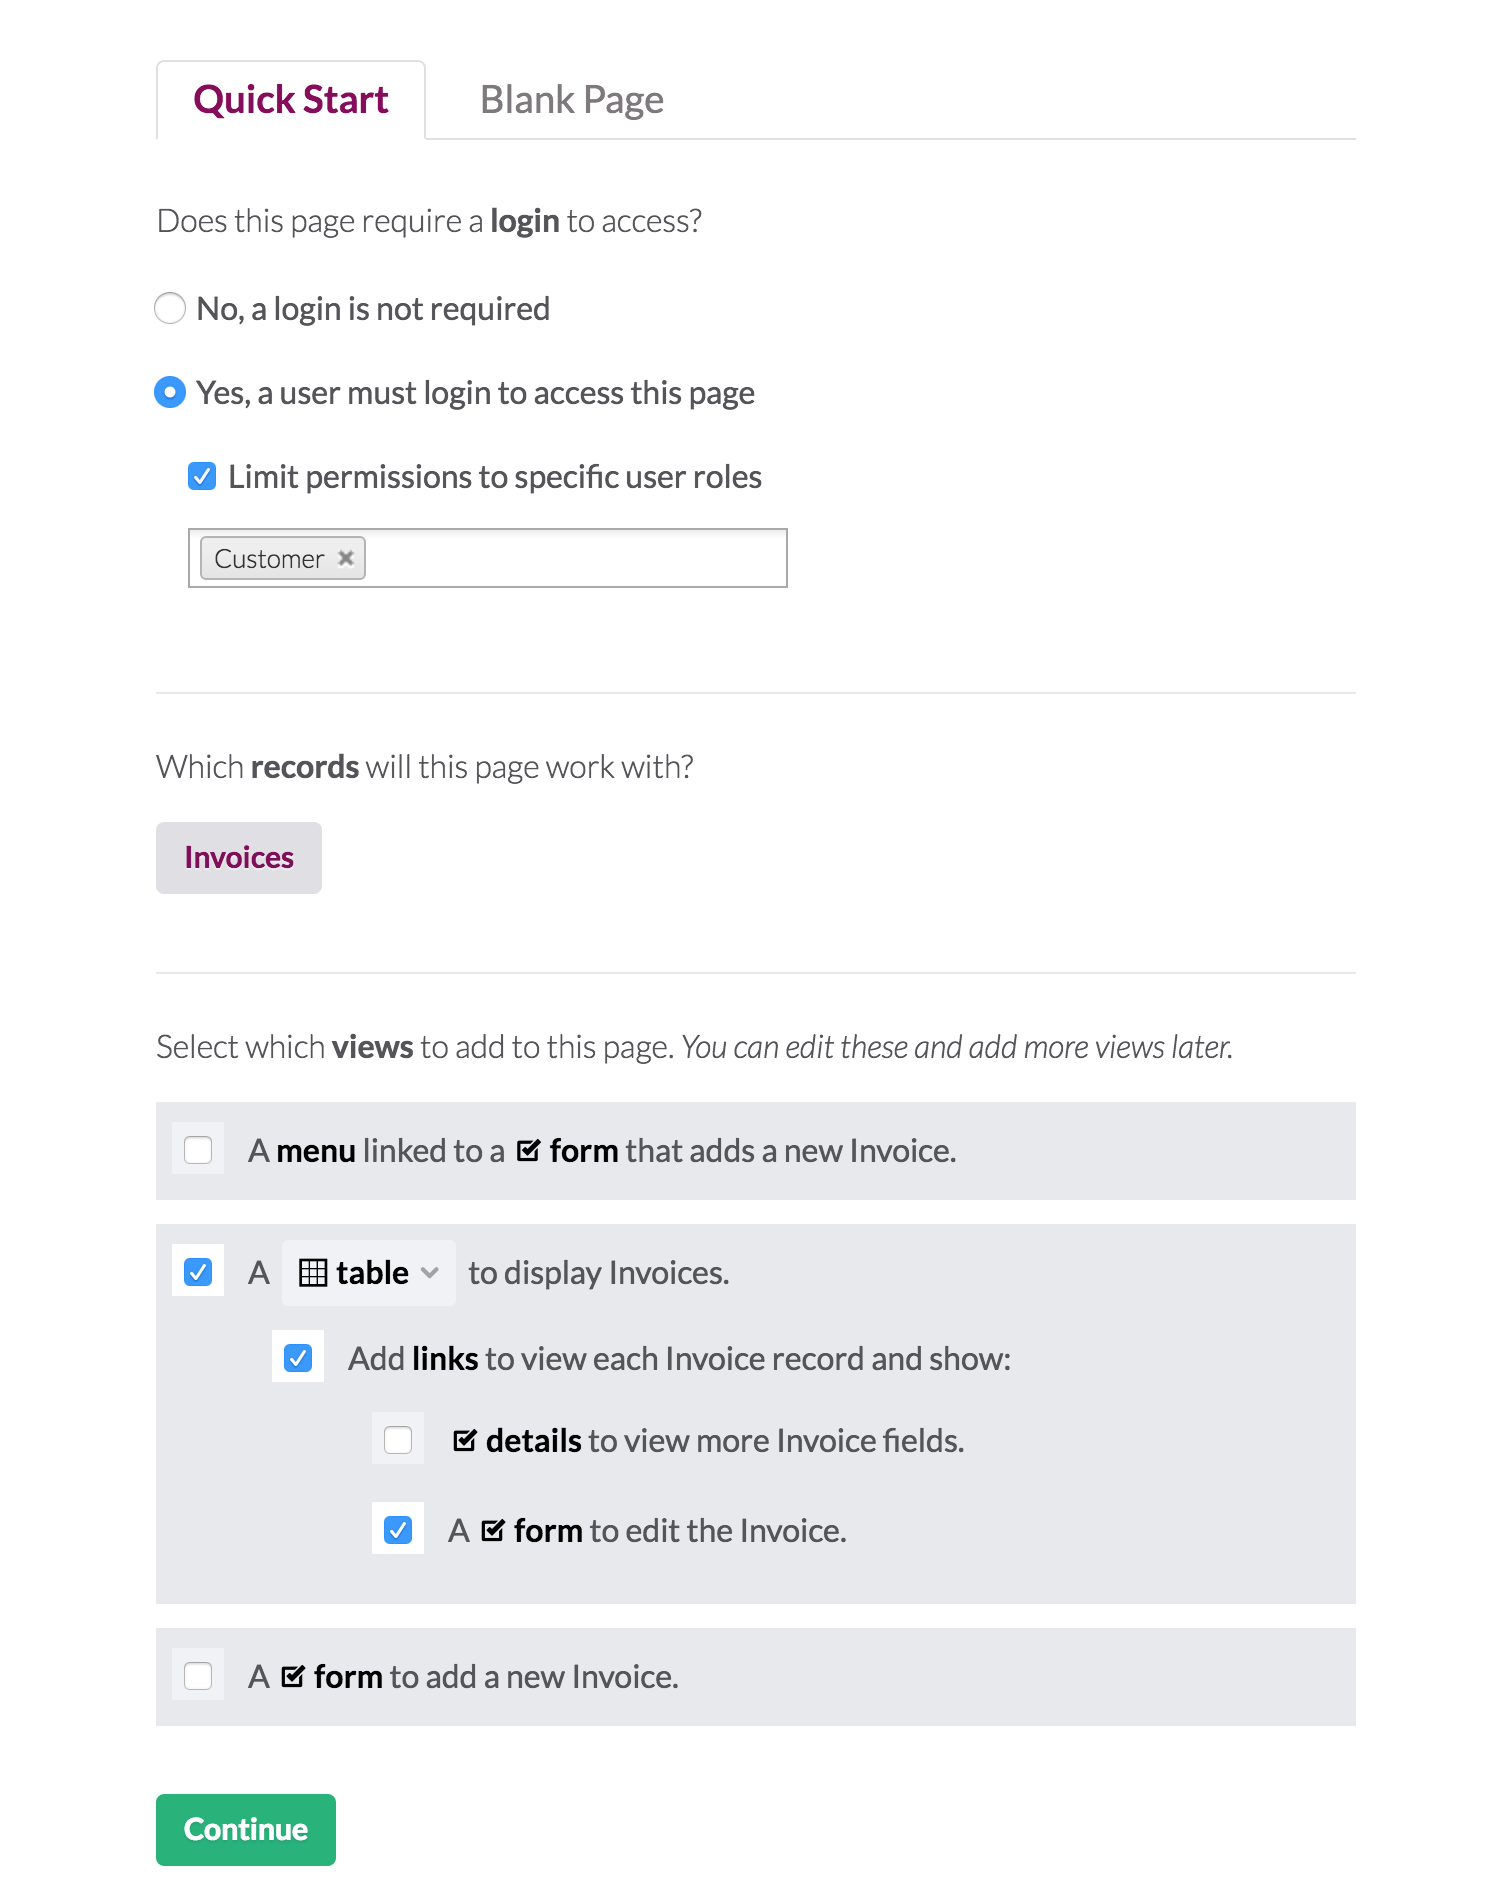Click the details view icon
The width and height of the screenshot is (1508, 1904).
[465, 1441]
